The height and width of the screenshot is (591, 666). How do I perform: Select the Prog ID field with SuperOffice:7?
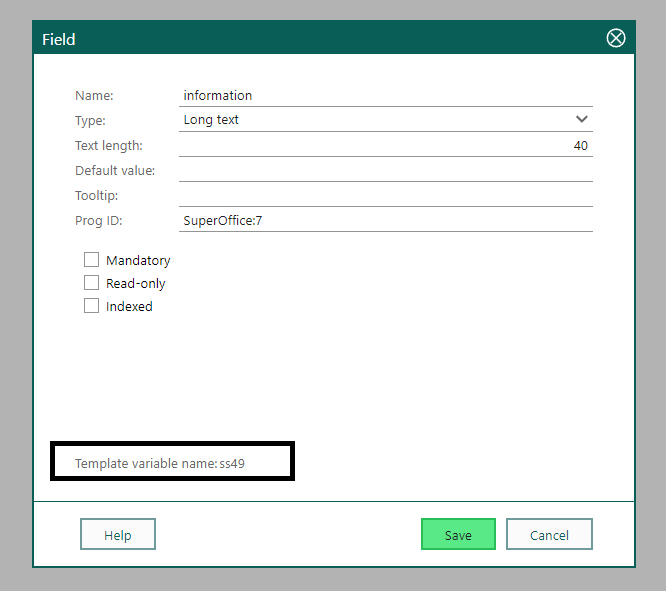[385, 221]
